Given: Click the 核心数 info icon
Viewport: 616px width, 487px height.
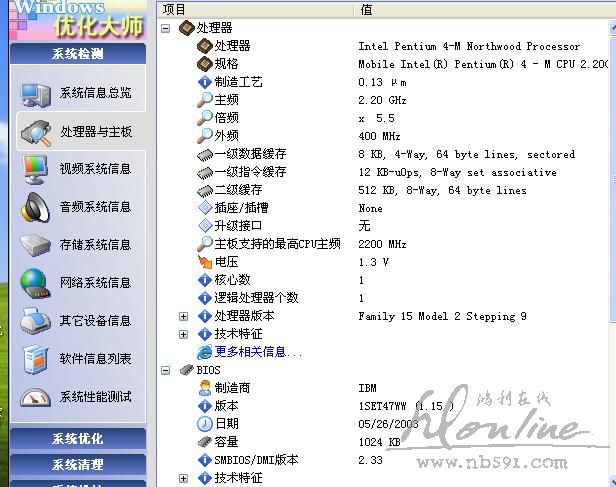Looking at the screenshot, I should click(x=205, y=280).
